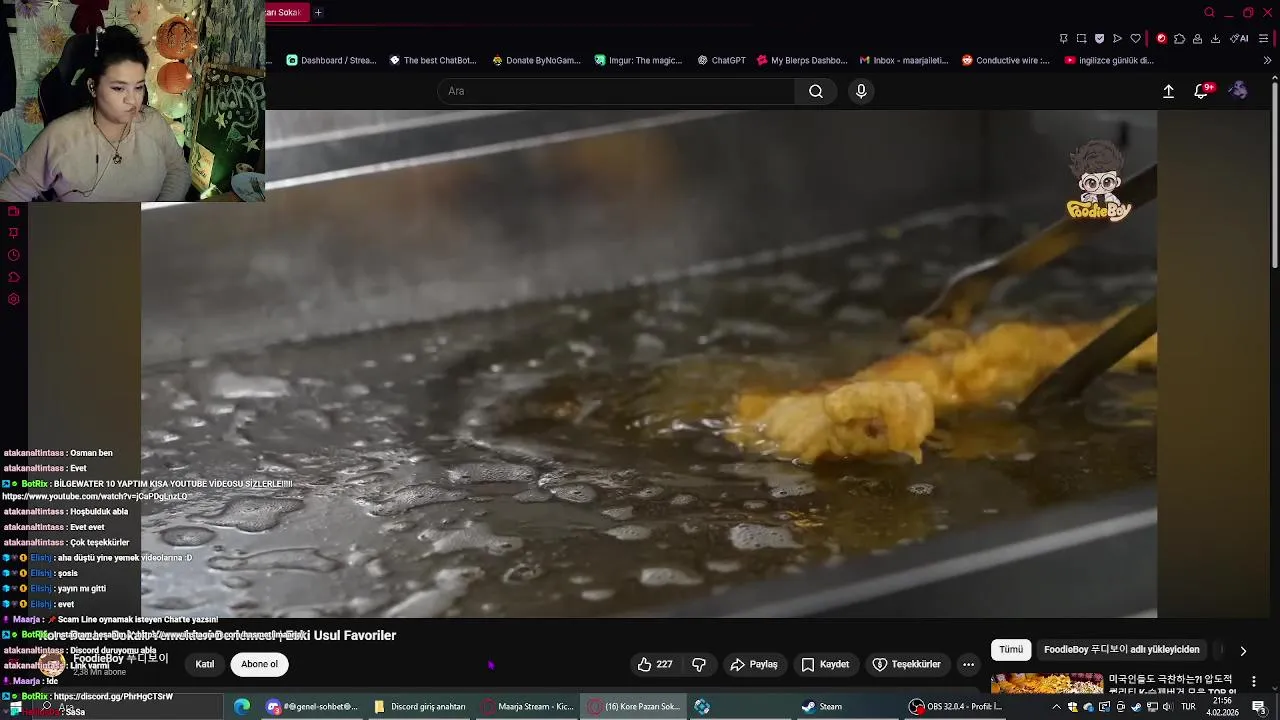
Task: Open the ChatGPT bookmark
Action: coord(722,60)
